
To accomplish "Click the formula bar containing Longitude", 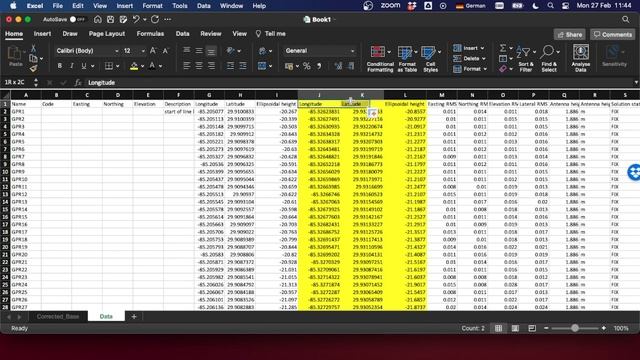I will [359, 82].
